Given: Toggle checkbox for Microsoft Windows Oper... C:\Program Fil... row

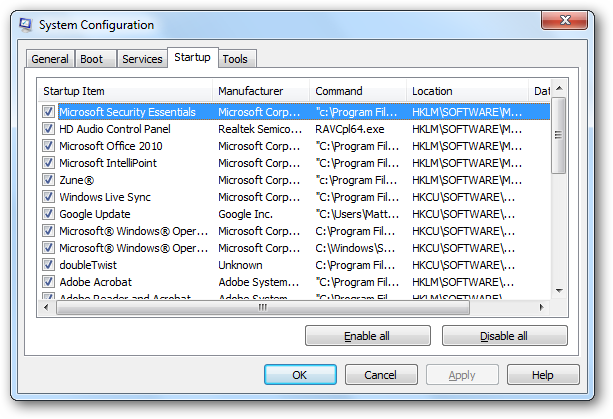Looking at the screenshot, I should pos(48,231).
